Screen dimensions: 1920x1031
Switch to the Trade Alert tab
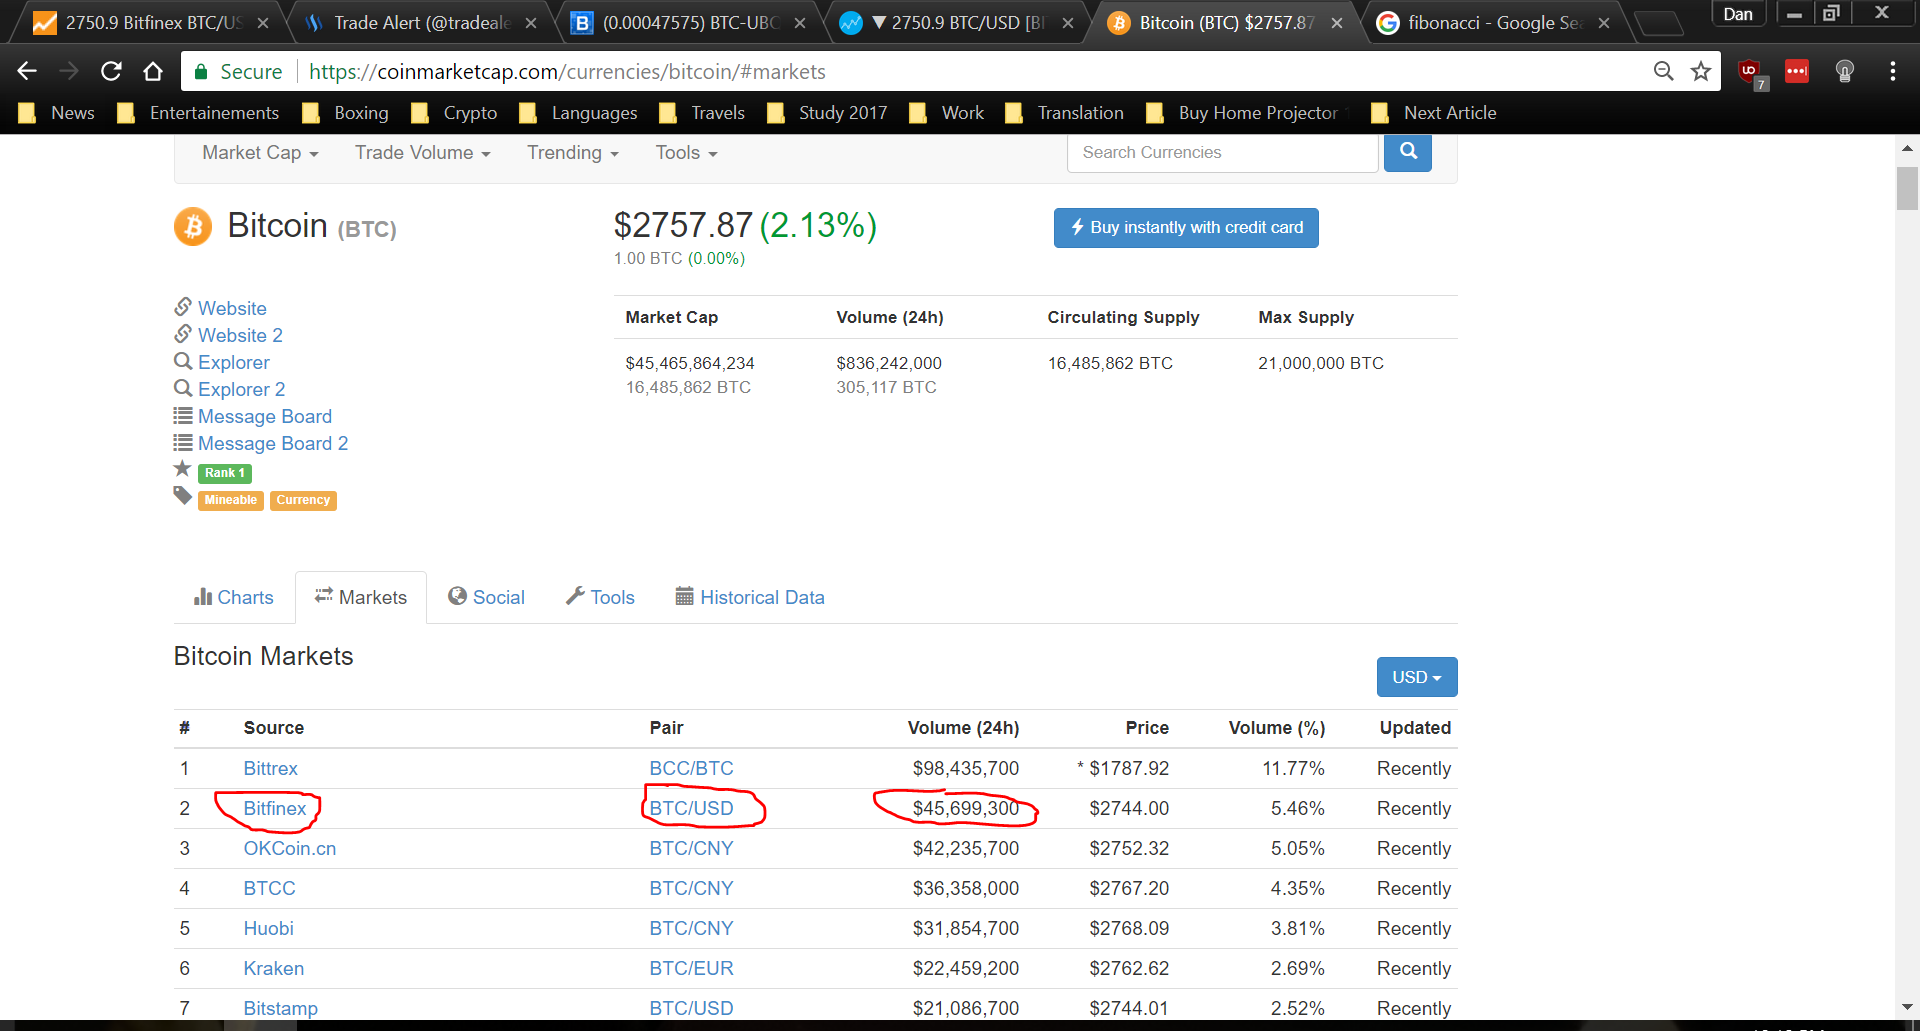pos(420,23)
